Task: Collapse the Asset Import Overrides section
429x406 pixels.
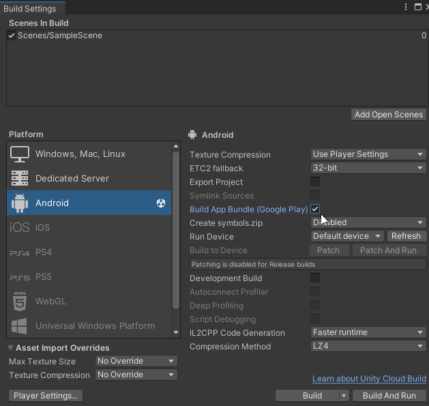Action: (x=11, y=348)
